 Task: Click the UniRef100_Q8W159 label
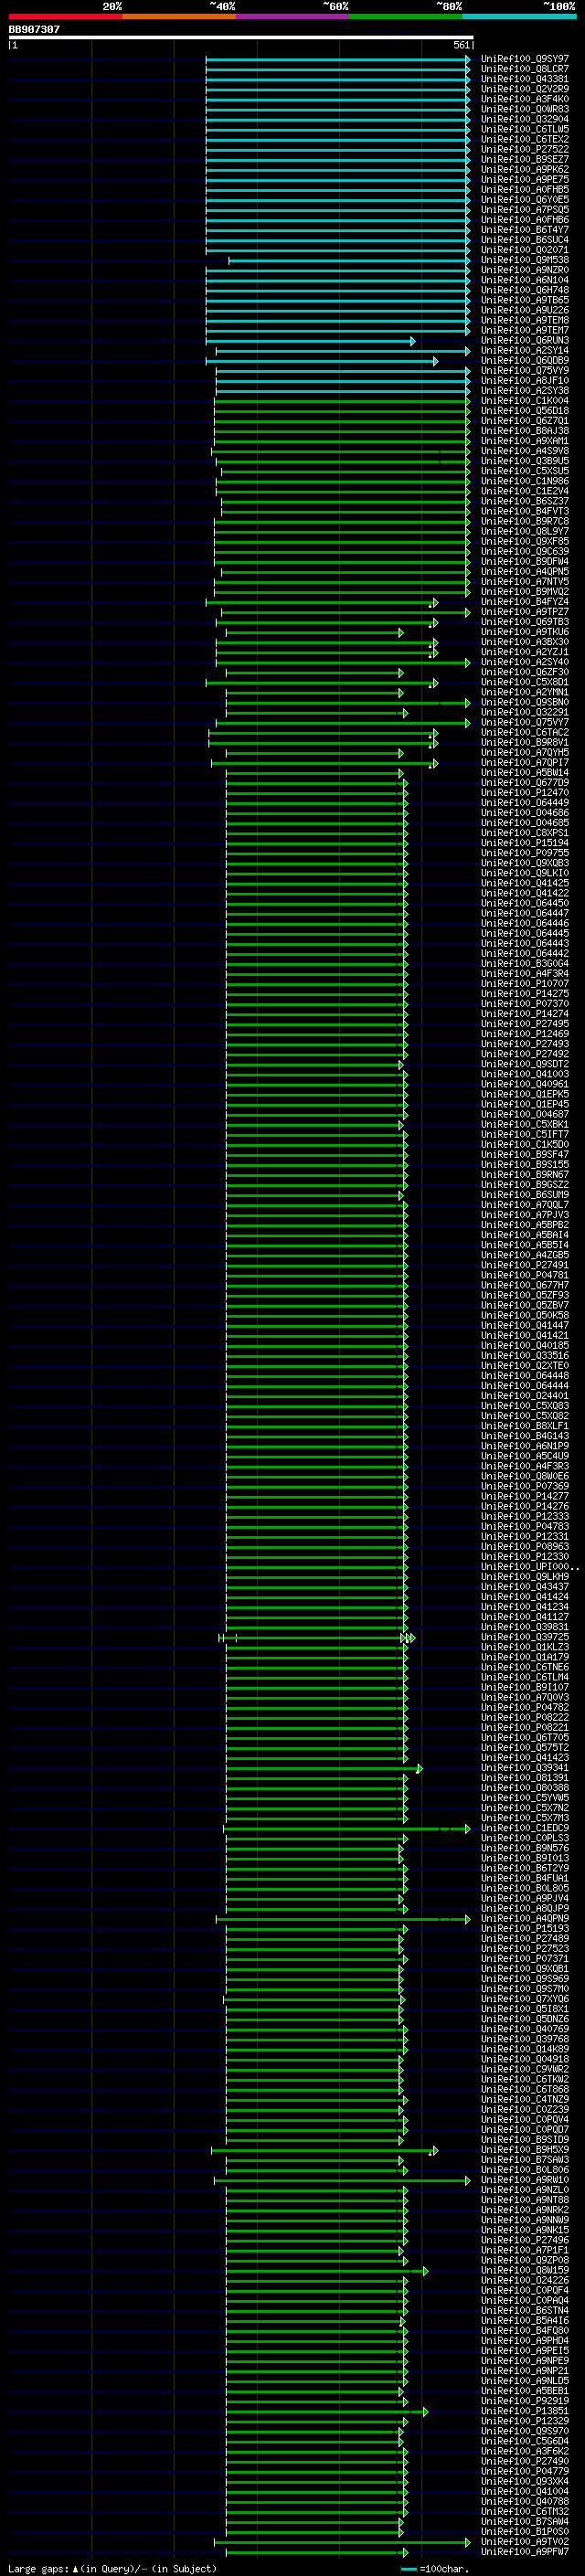click(x=524, y=2270)
